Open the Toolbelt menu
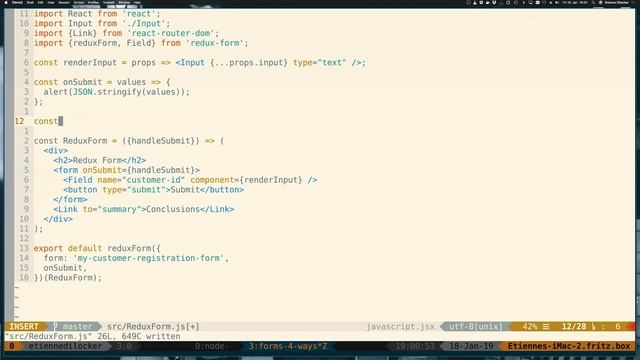The width and height of the screenshot is (640, 360). (x=109, y=2)
